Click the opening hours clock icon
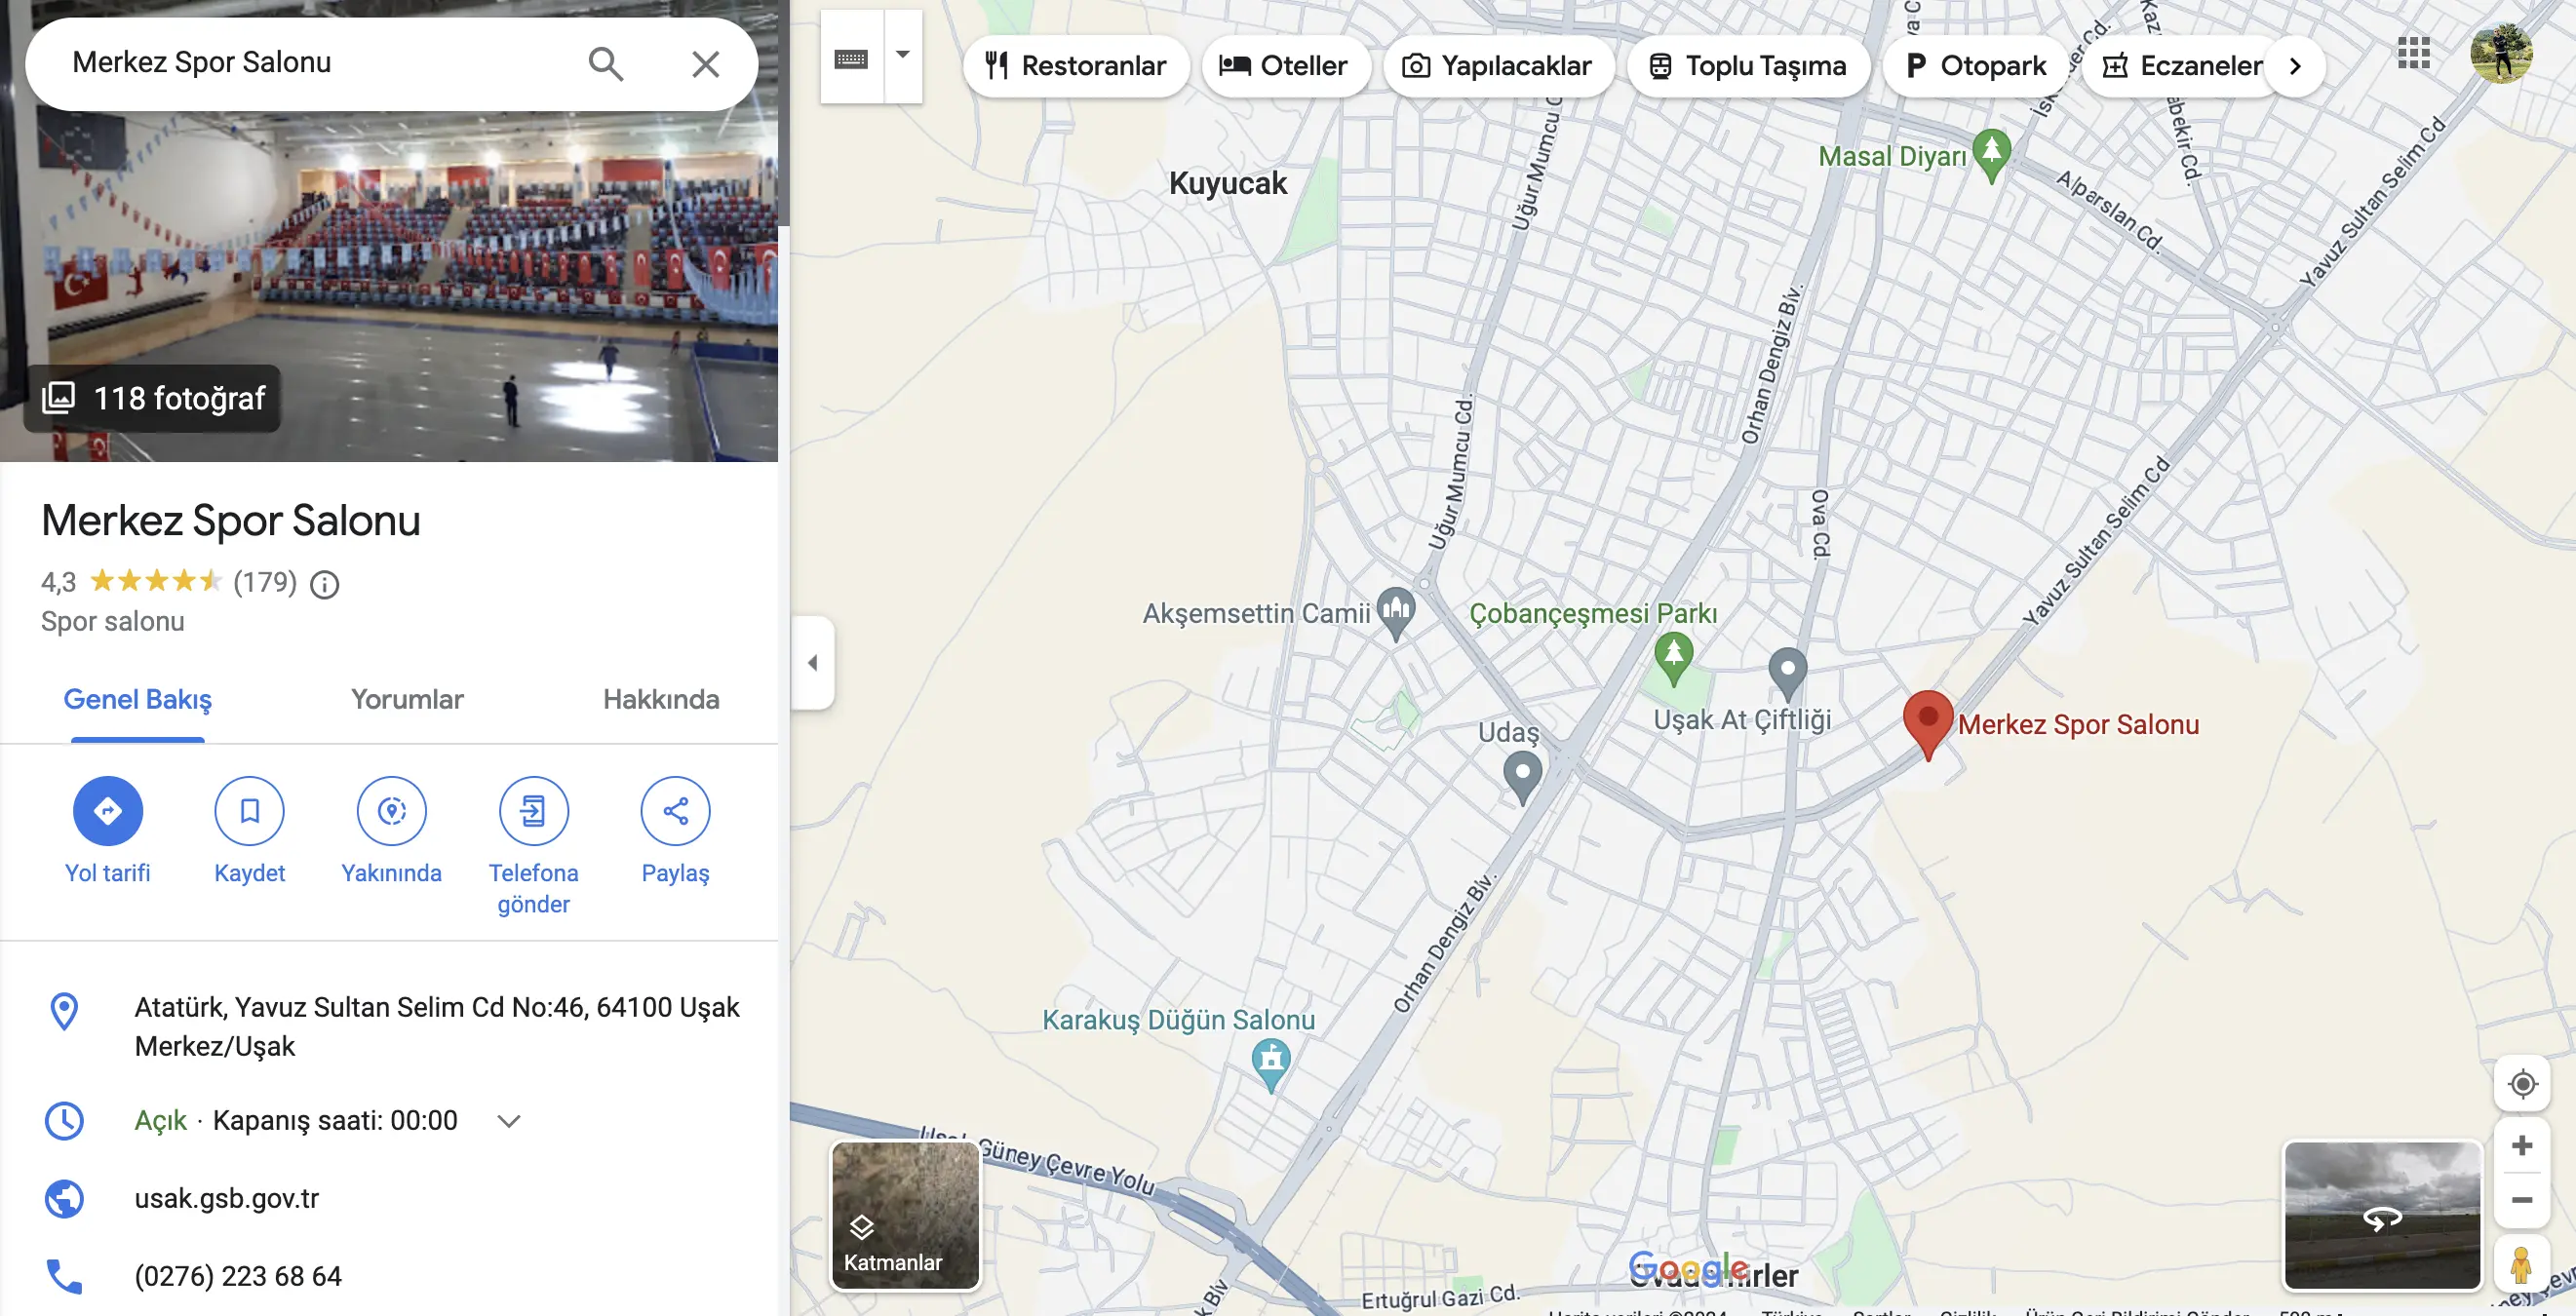Image resolution: width=2576 pixels, height=1316 pixels. point(64,1121)
